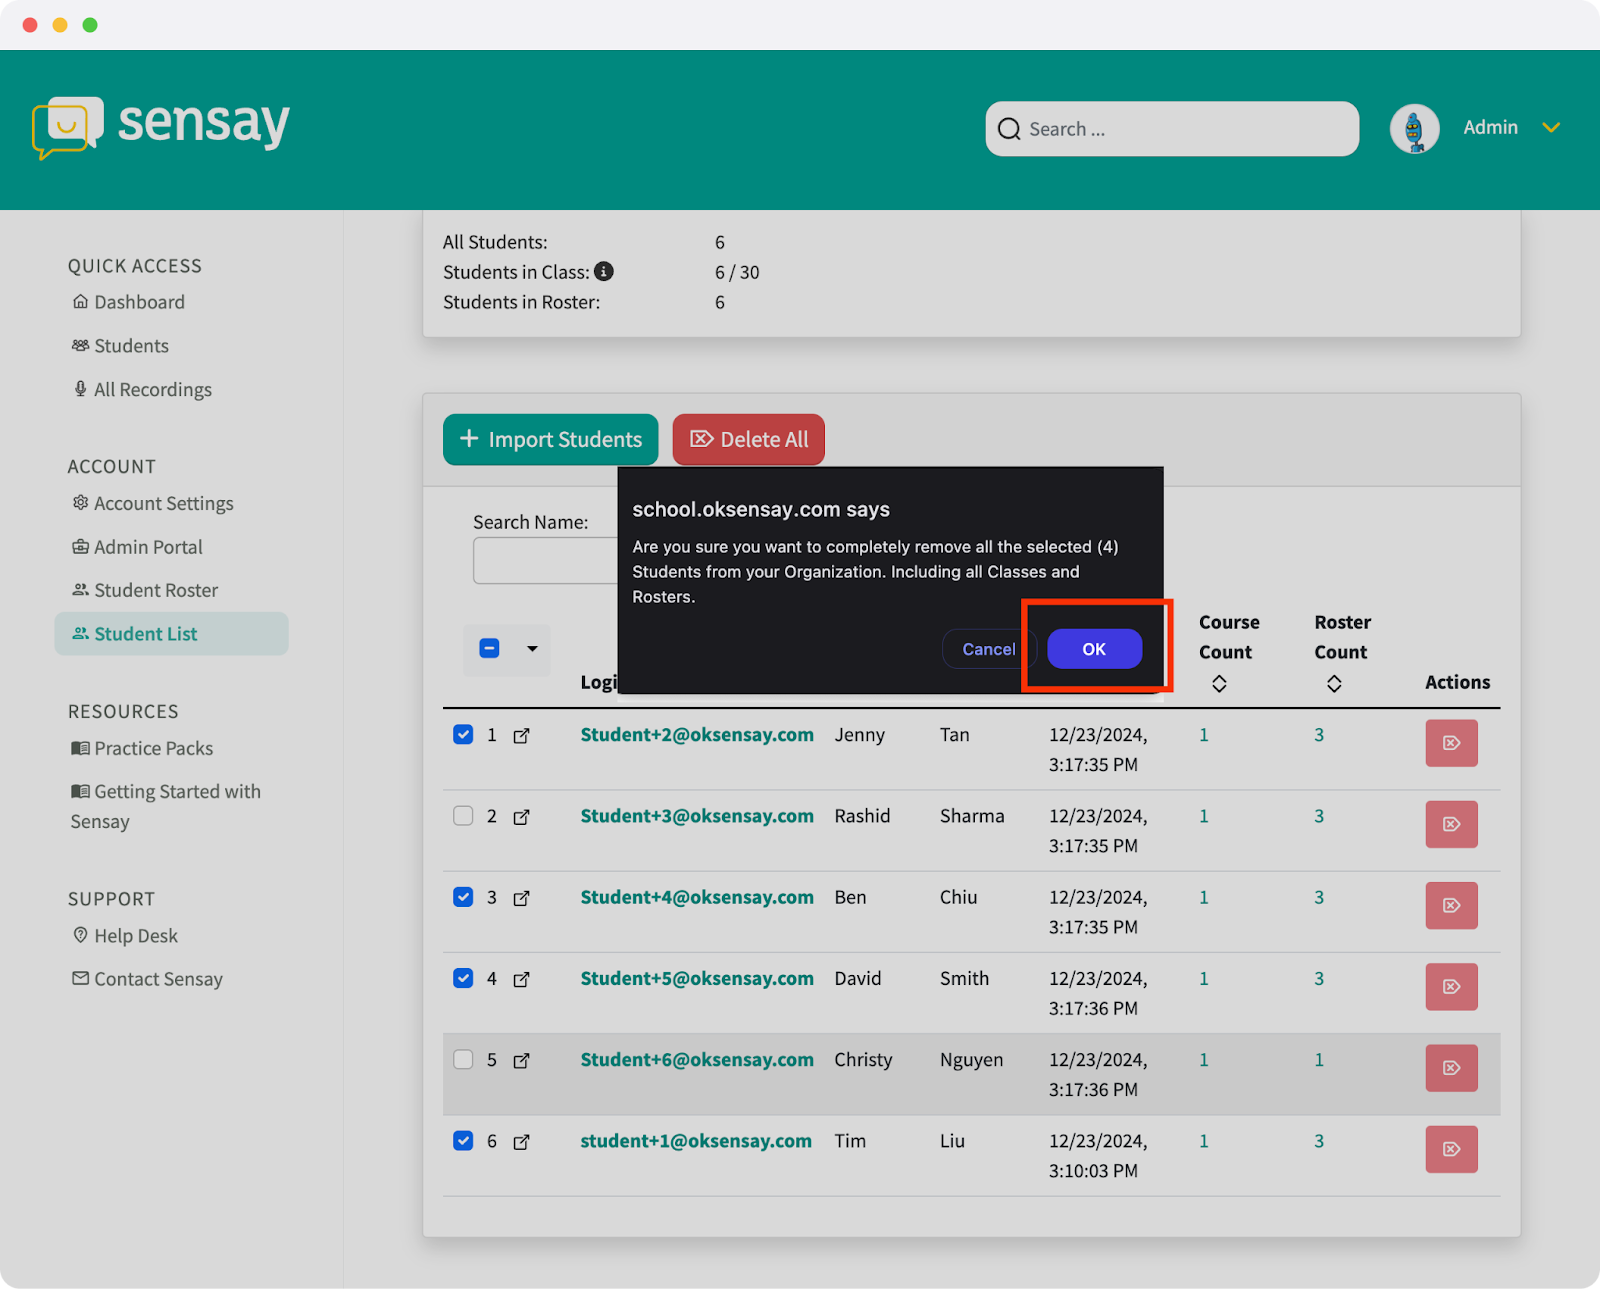The width and height of the screenshot is (1600, 1289).
Task: Confirm the dialog with OK
Action: (1094, 649)
